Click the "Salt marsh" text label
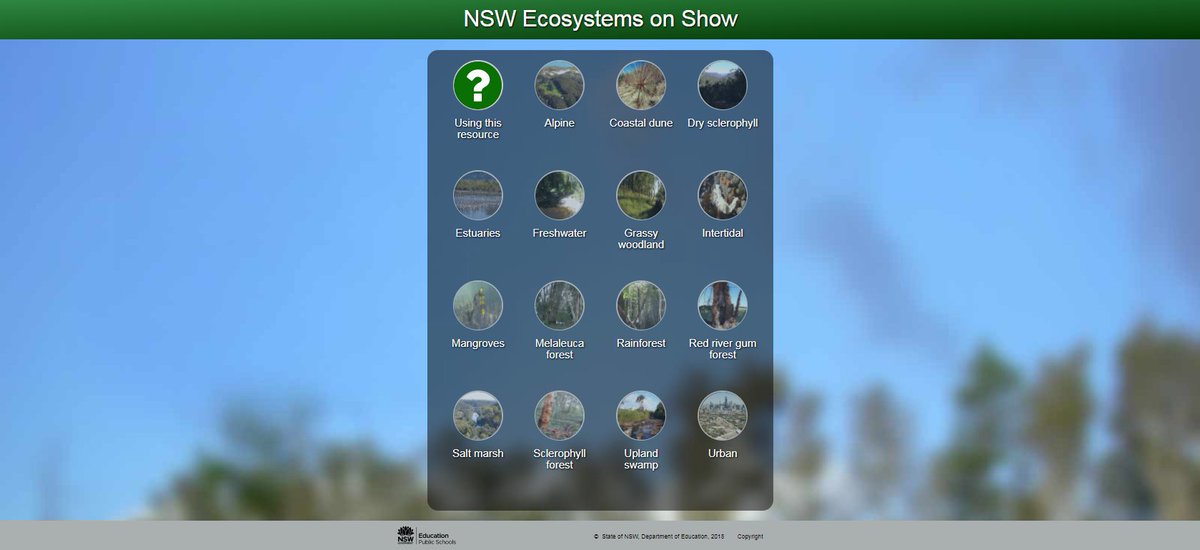Viewport: 1200px width, 550px height. coord(478,453)
